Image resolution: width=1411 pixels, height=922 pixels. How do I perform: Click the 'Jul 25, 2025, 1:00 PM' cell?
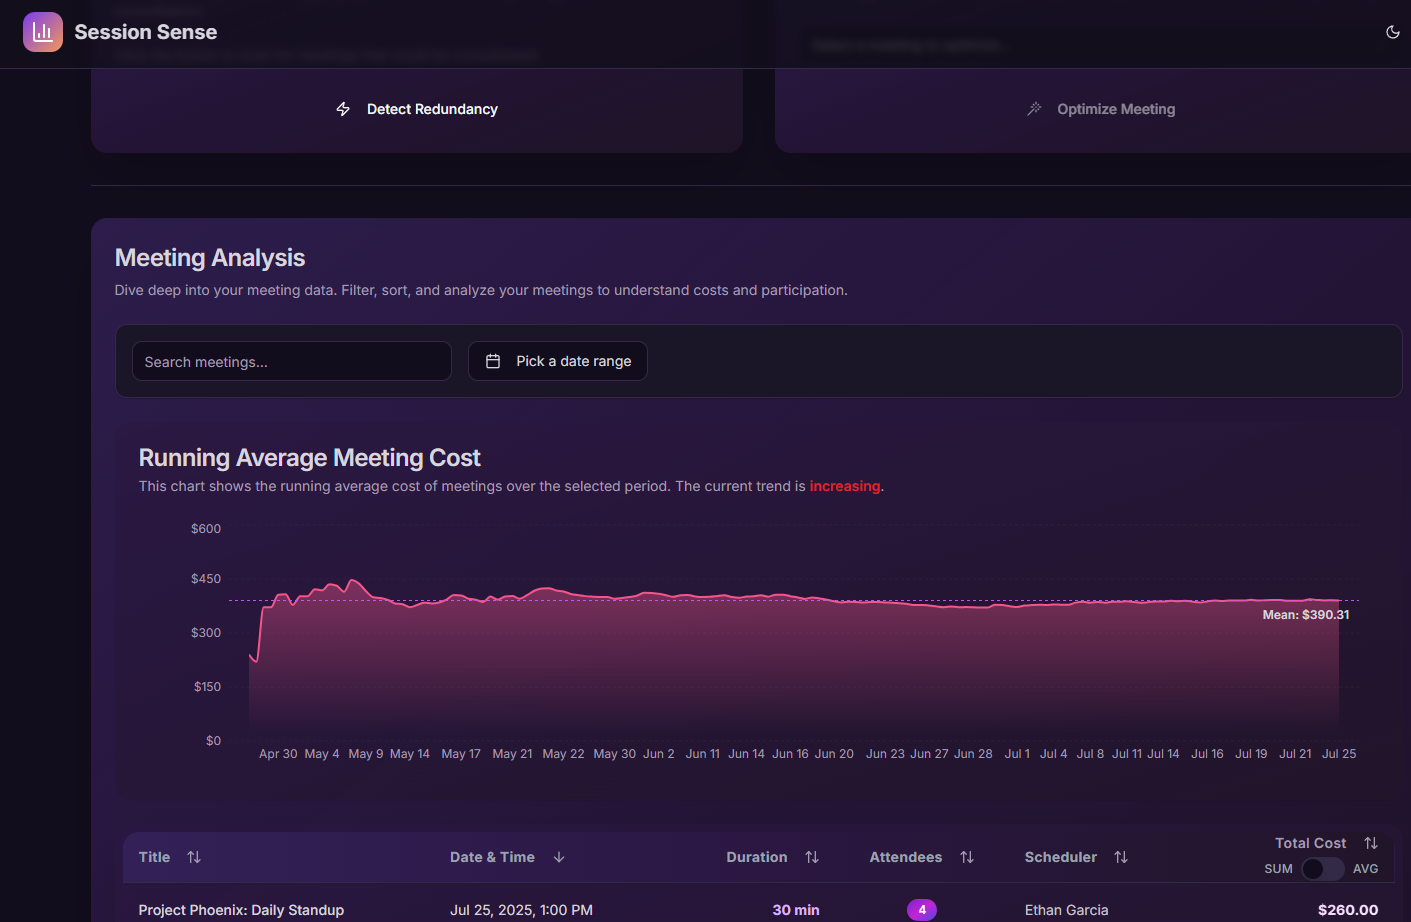click(521, 910)
